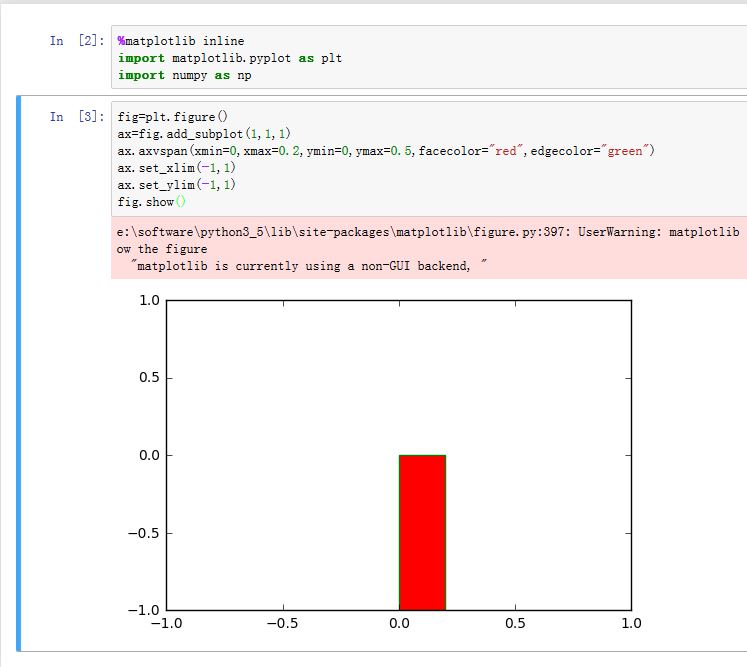
Task: Click the x-axis label 0.0
Action: click(399, 623)
